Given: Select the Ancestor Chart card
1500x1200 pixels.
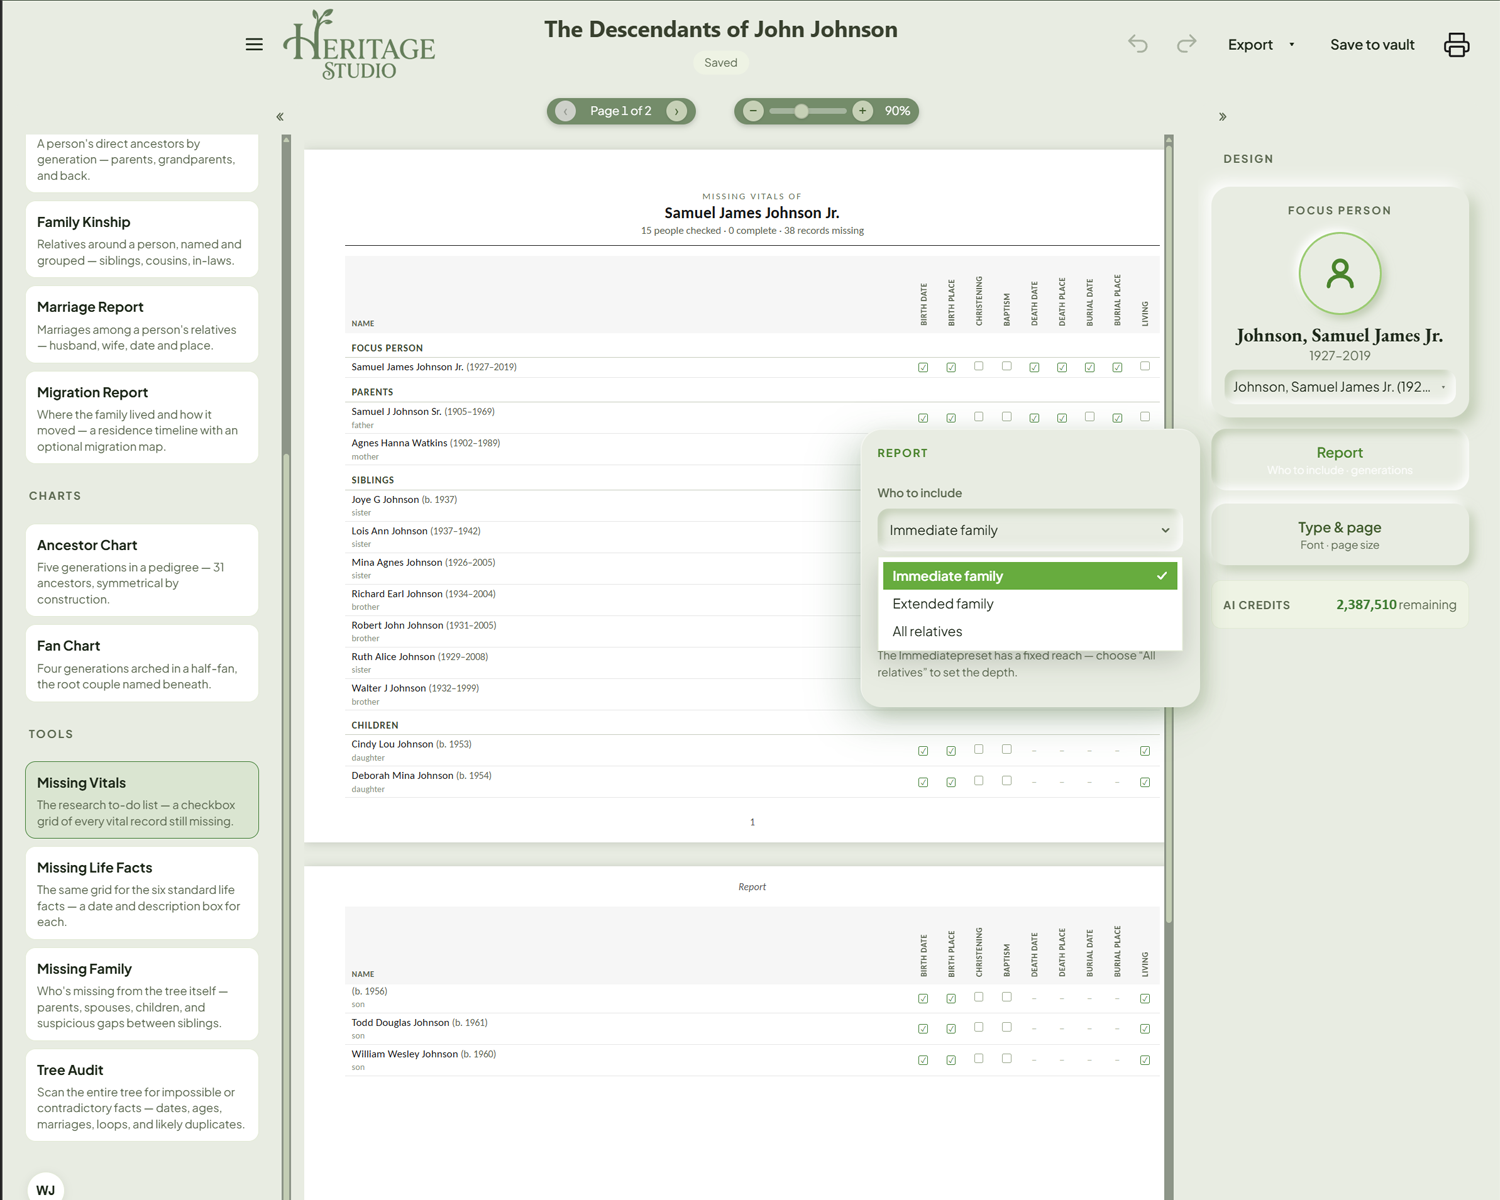Looking at the screenshot, I should [x=142, y=570].
